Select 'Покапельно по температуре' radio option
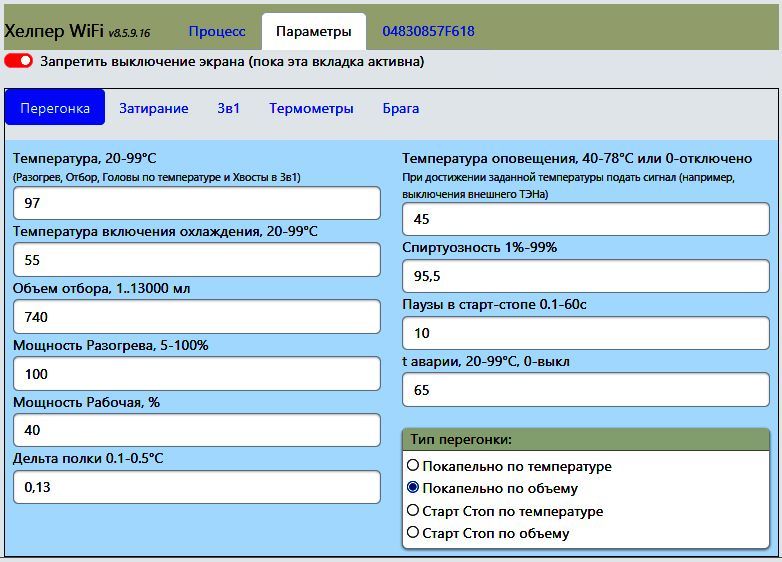The width and height of the screenshot is (782, 562). (x=413, y=466)
